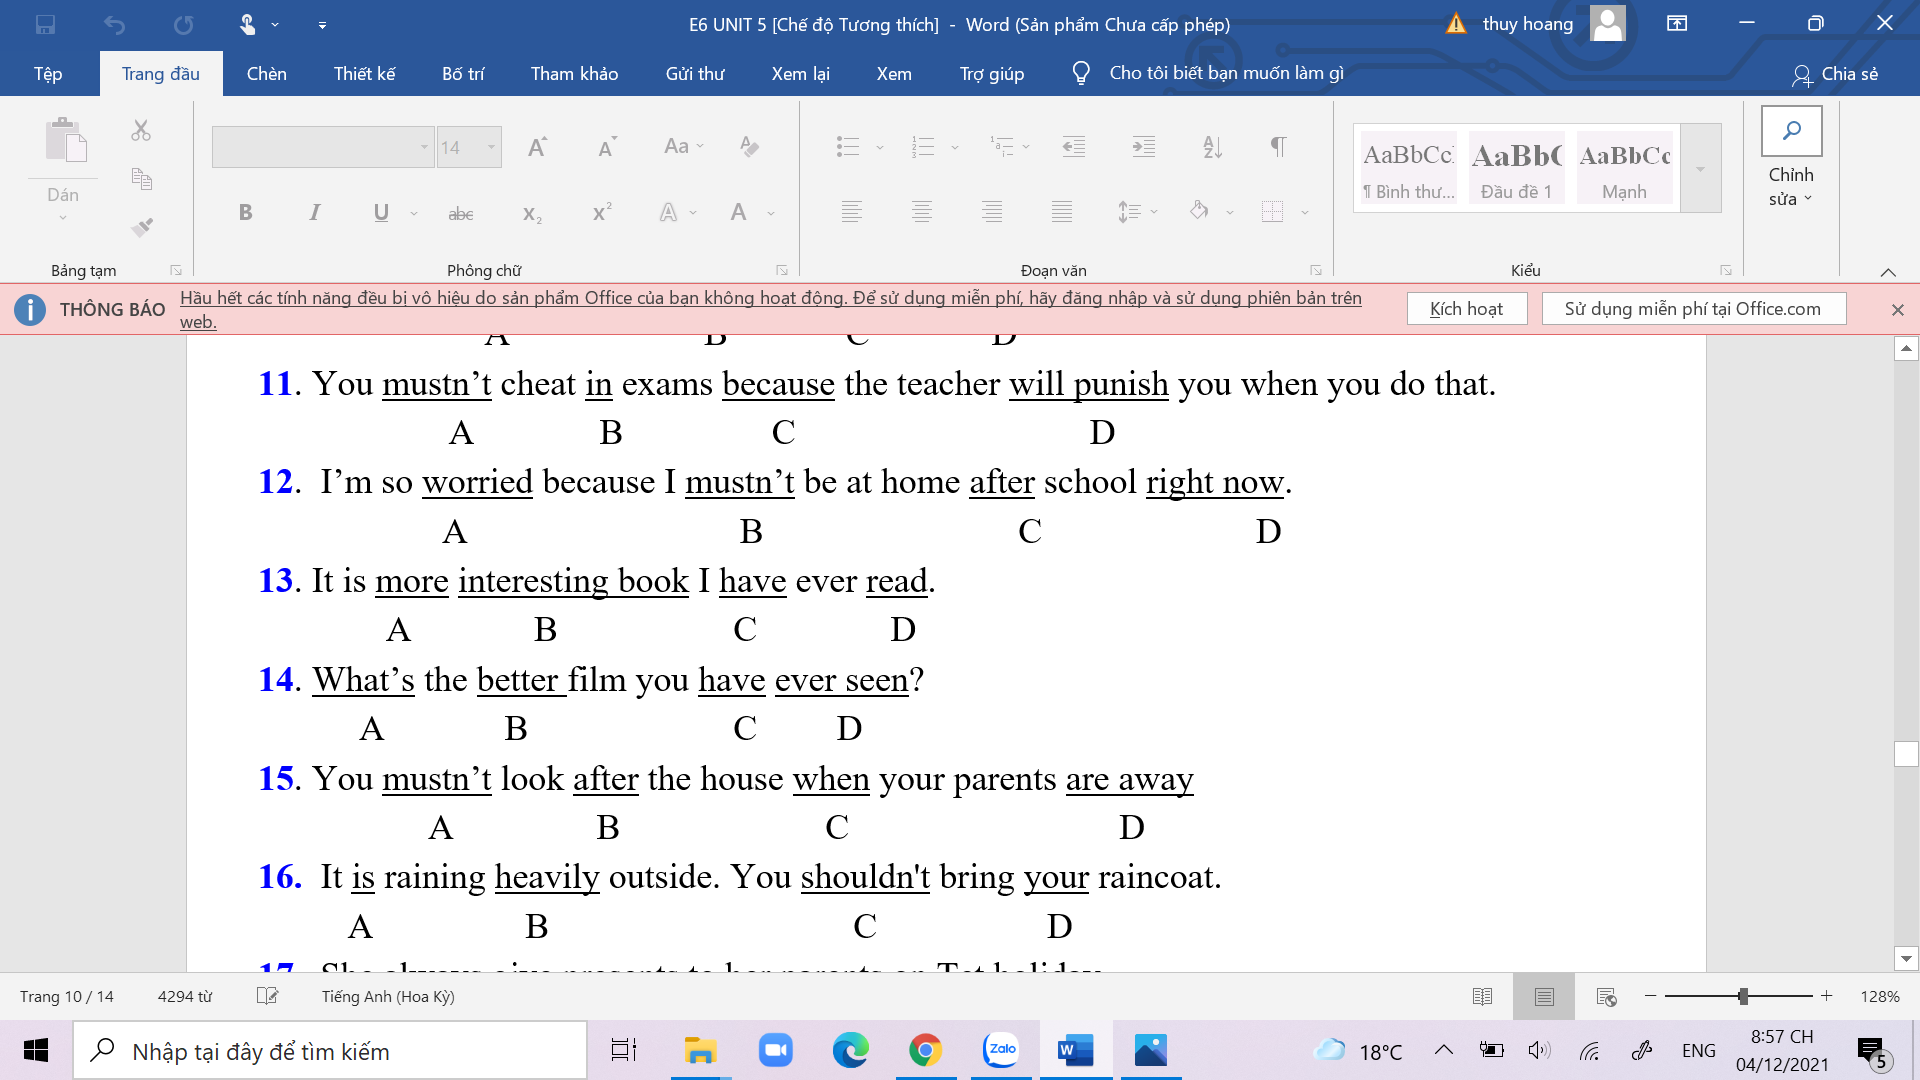Screen dimensions: 1920x1080
Task: Toggle Italic formatting
Action: click(x=314, y=212)
